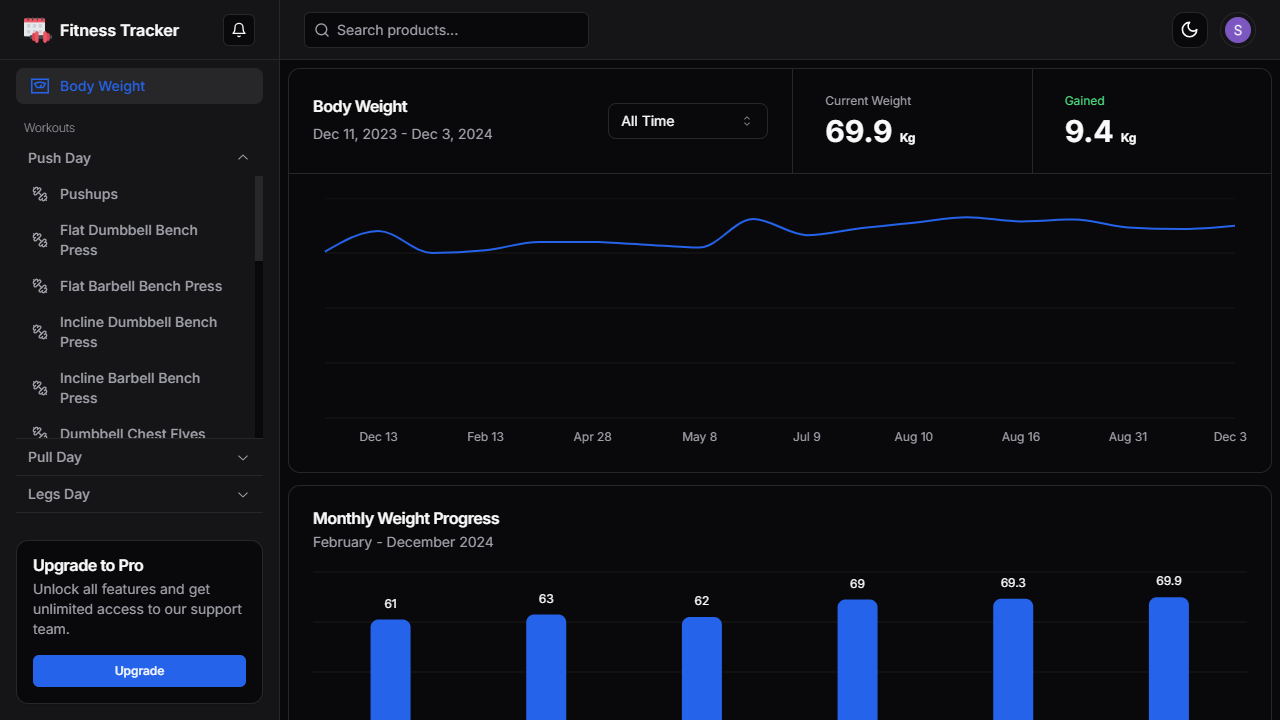Click the bar labeled 69
Screen dimensions: 1280x720
[857, 660]
